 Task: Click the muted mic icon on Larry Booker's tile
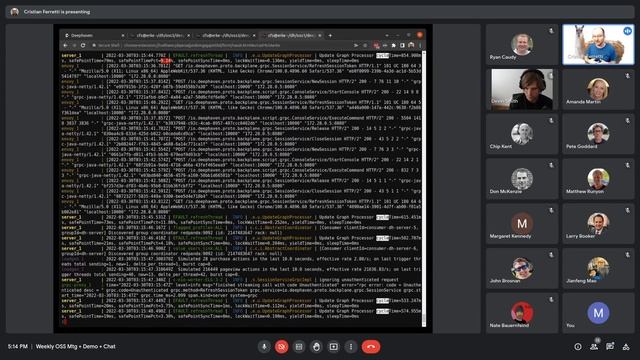click(627, 210)
